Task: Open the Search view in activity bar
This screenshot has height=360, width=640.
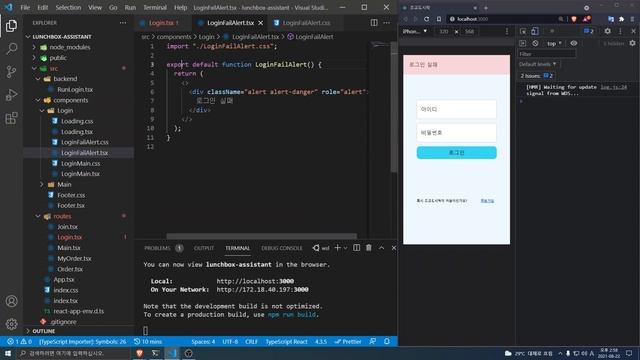Action: click(11, 49)
